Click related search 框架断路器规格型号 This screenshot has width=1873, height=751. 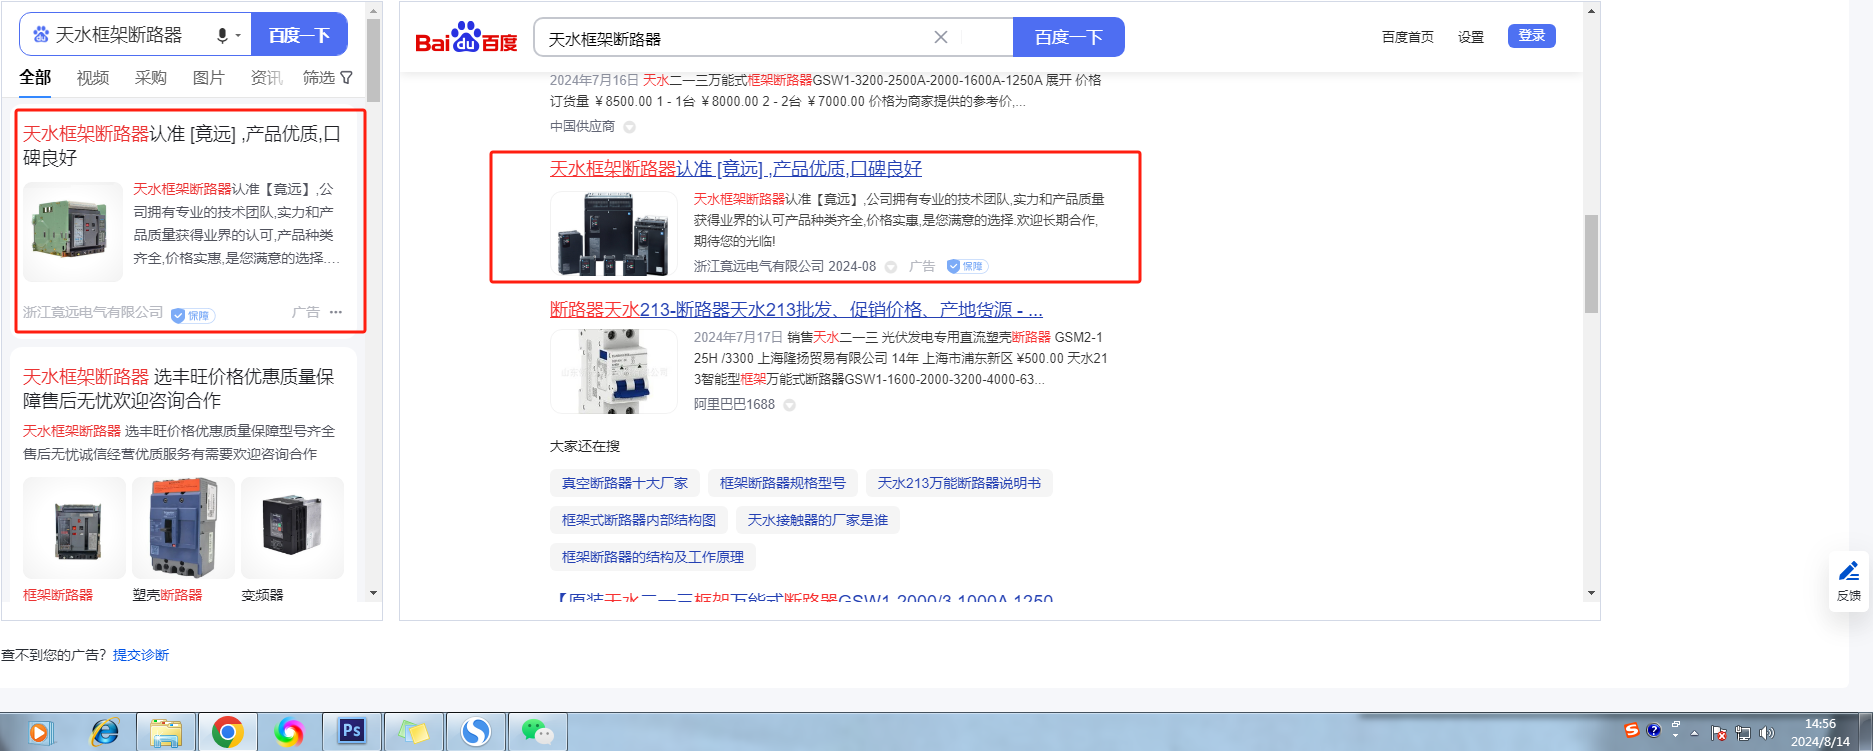point(783,483)
